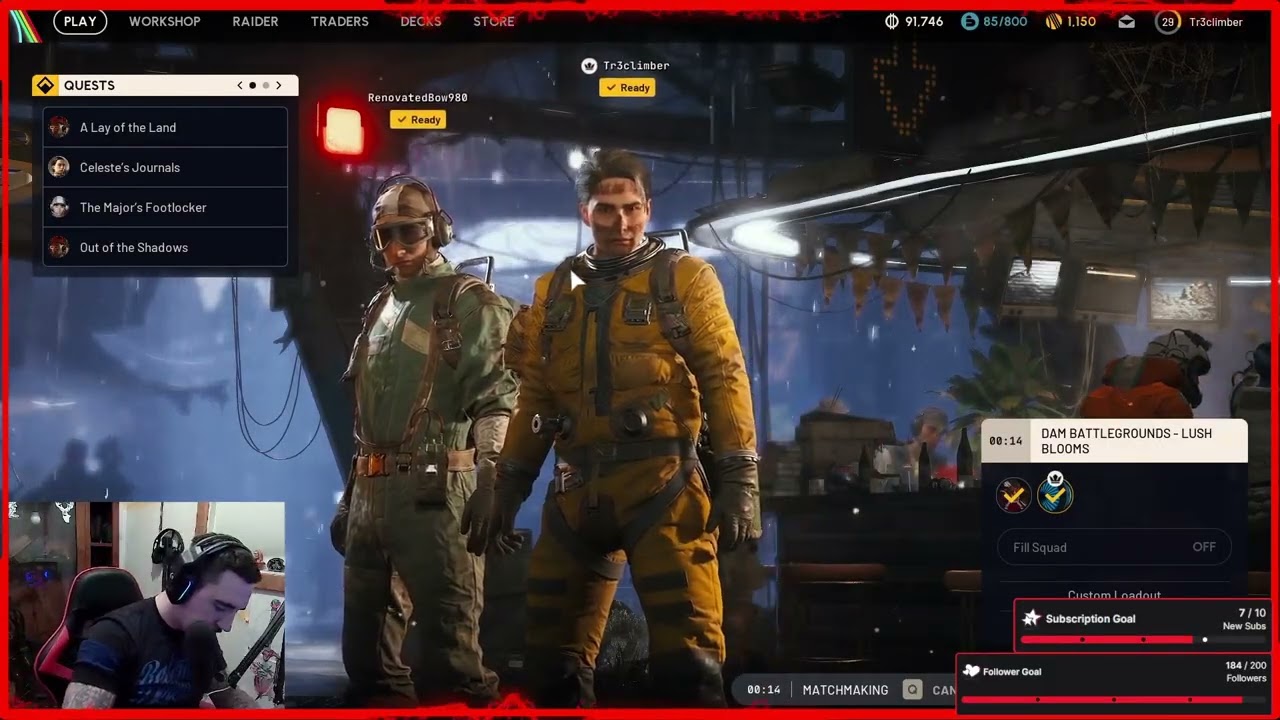Click the gold striped token icon
Screen dimensions: 1280x720
pyautogui.click(x=1053, y=21)
